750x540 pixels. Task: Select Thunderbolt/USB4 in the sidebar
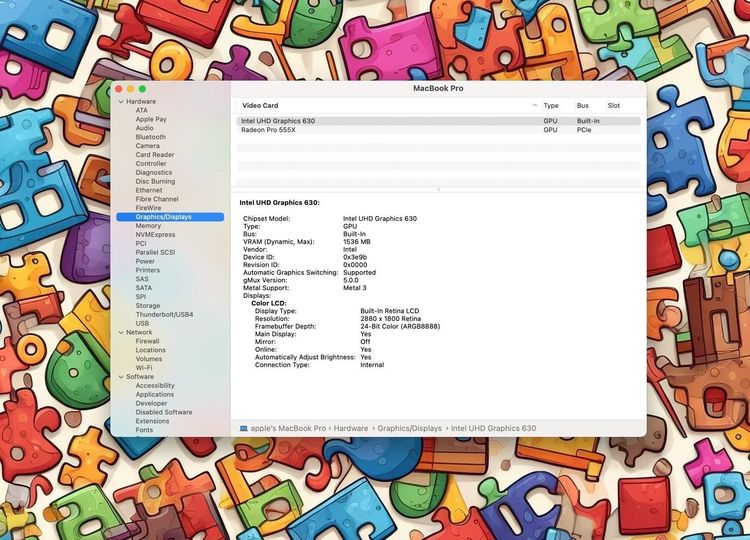coord(165,315)
